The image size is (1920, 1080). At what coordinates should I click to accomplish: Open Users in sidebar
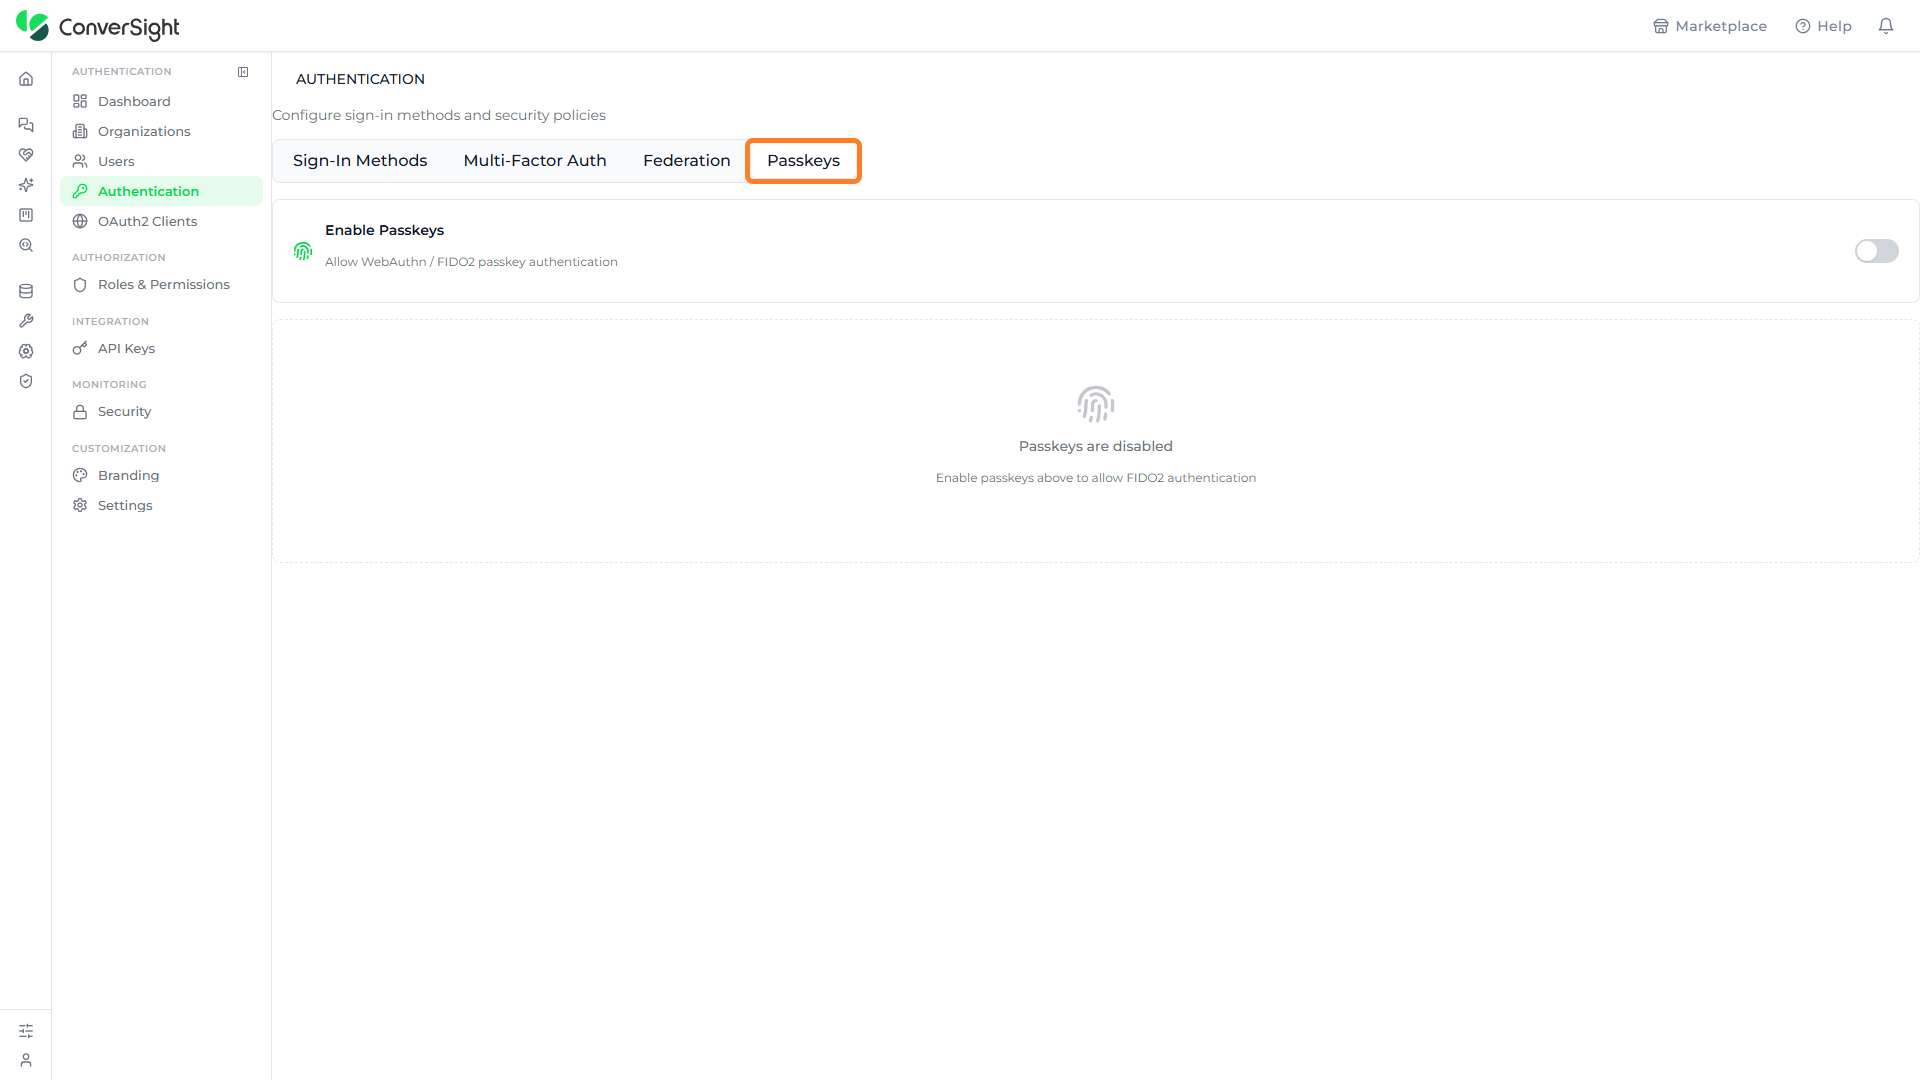(x=161, y=161)
